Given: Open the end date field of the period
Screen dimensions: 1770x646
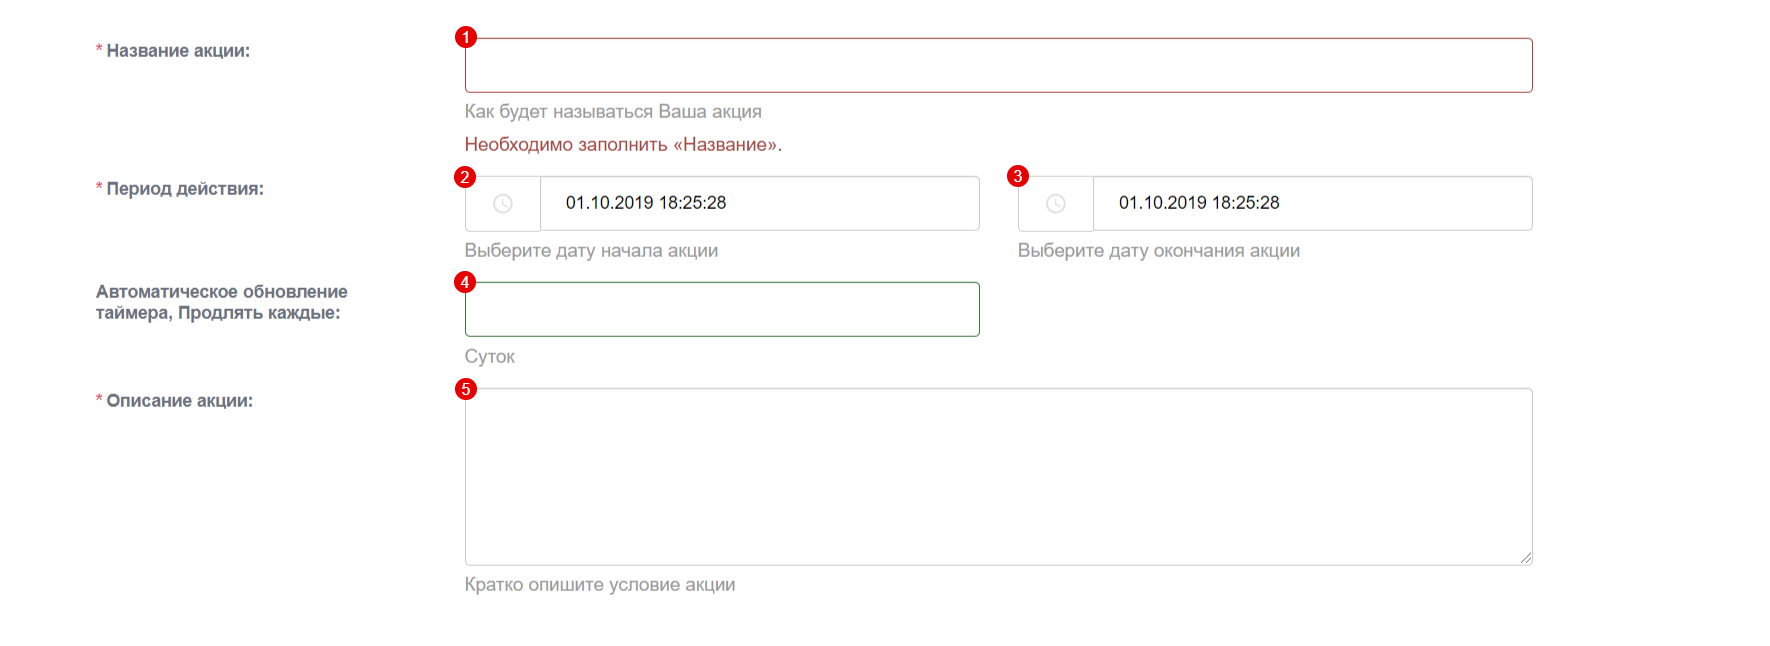Looking at the screenshot, I should (x=1311, y=204).
